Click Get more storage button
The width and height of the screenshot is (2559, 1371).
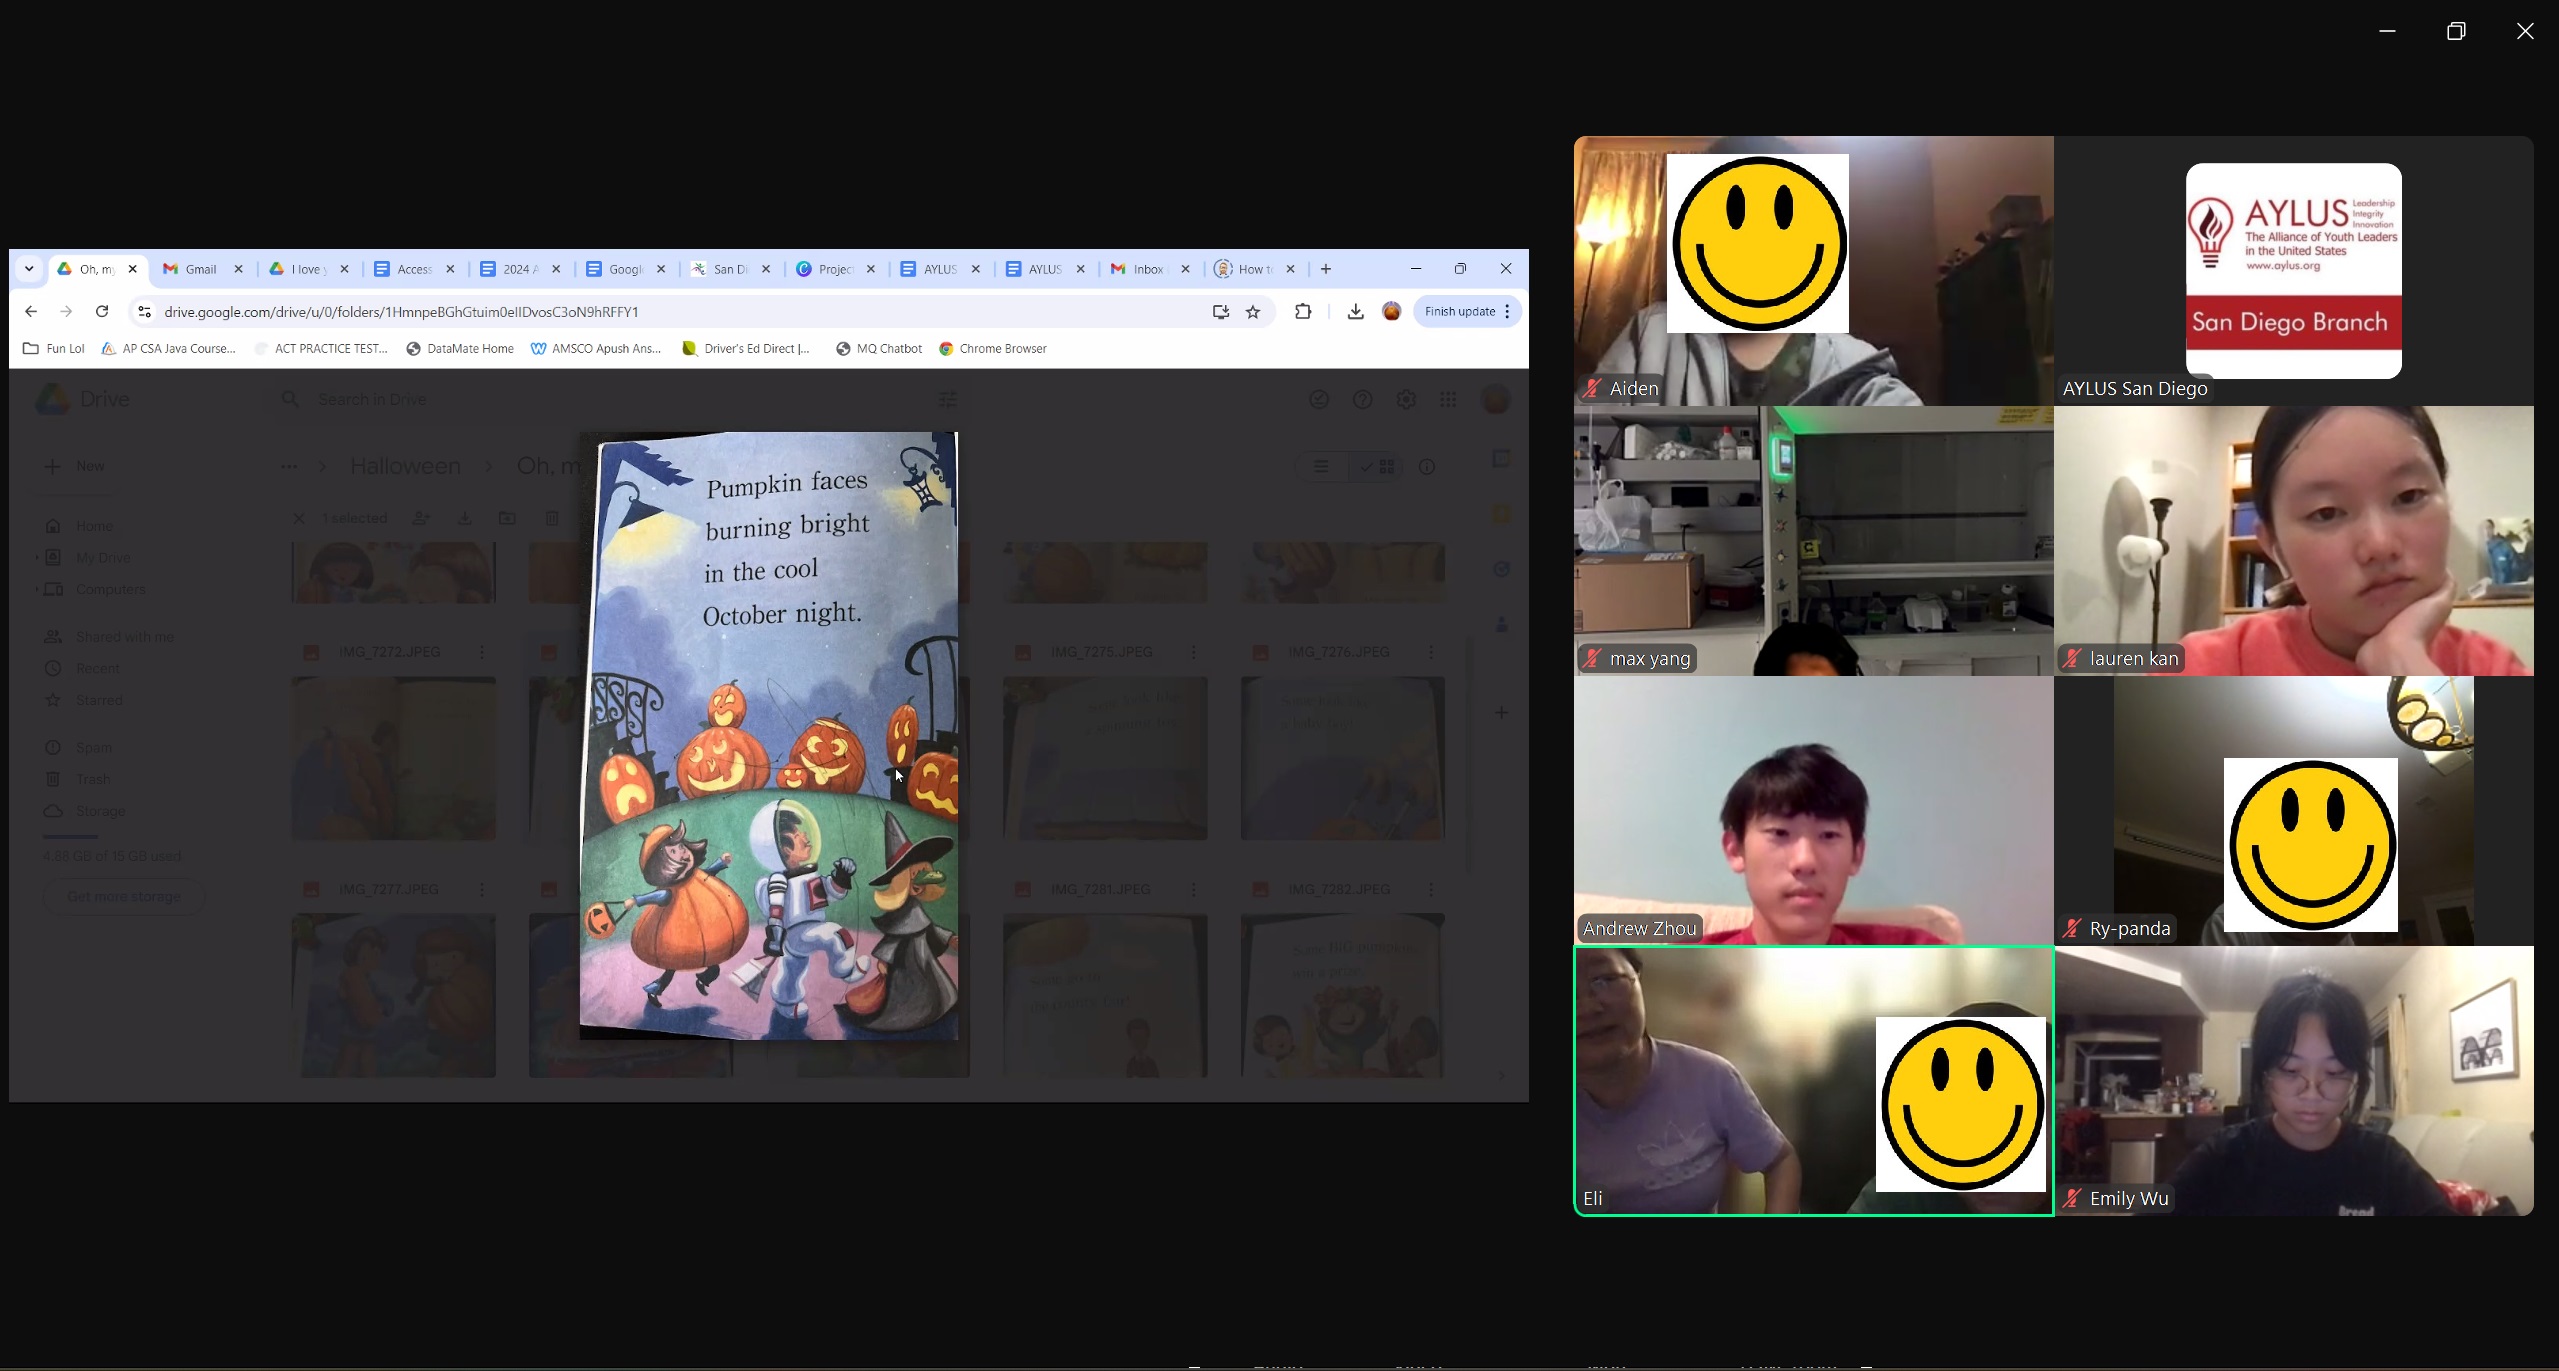[124, 896]
